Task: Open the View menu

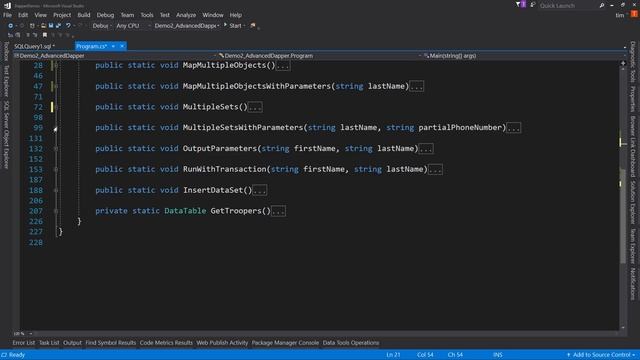Action: (40, 15)
